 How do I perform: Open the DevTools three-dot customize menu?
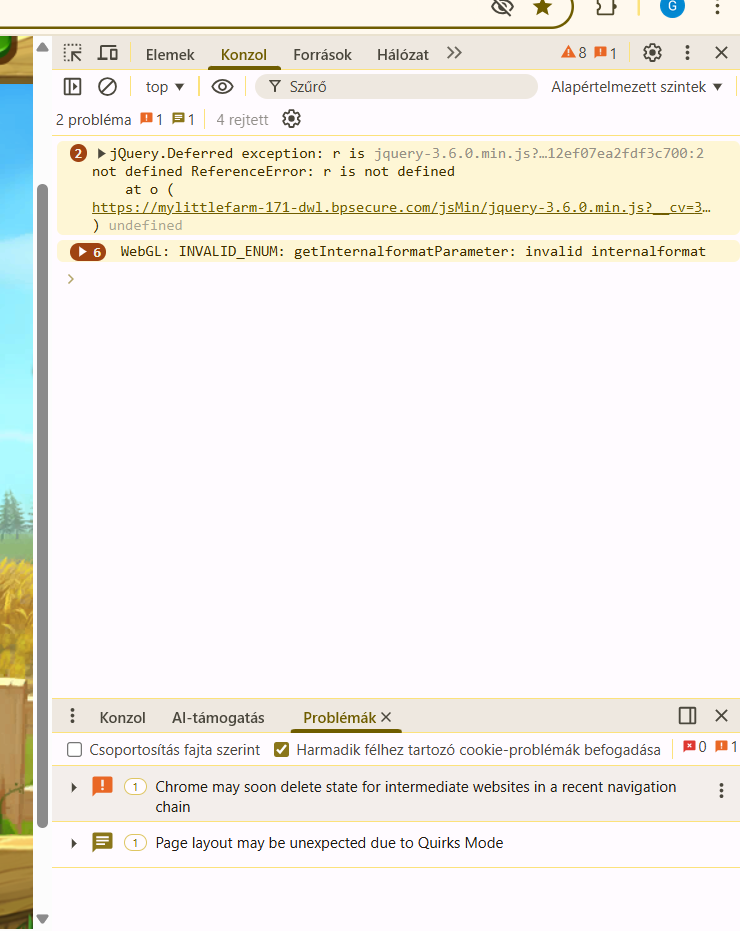687,53
